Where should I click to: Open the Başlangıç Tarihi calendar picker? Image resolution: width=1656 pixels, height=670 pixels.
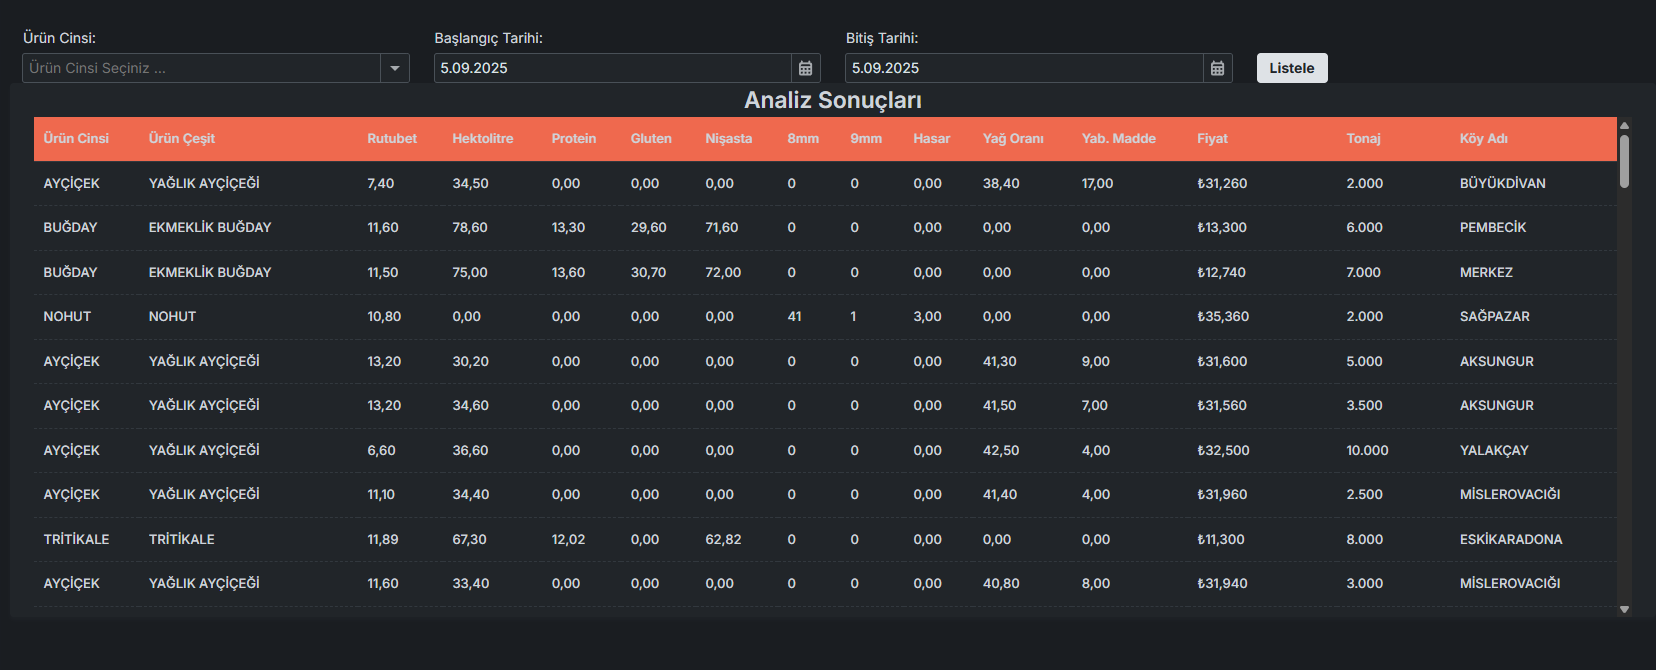click(x=805, y=68)
